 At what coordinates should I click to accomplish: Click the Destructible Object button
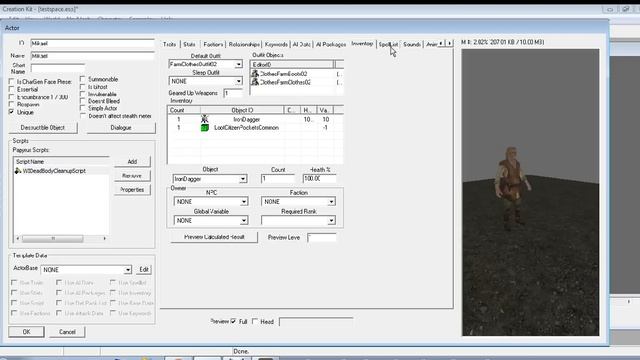43,128
